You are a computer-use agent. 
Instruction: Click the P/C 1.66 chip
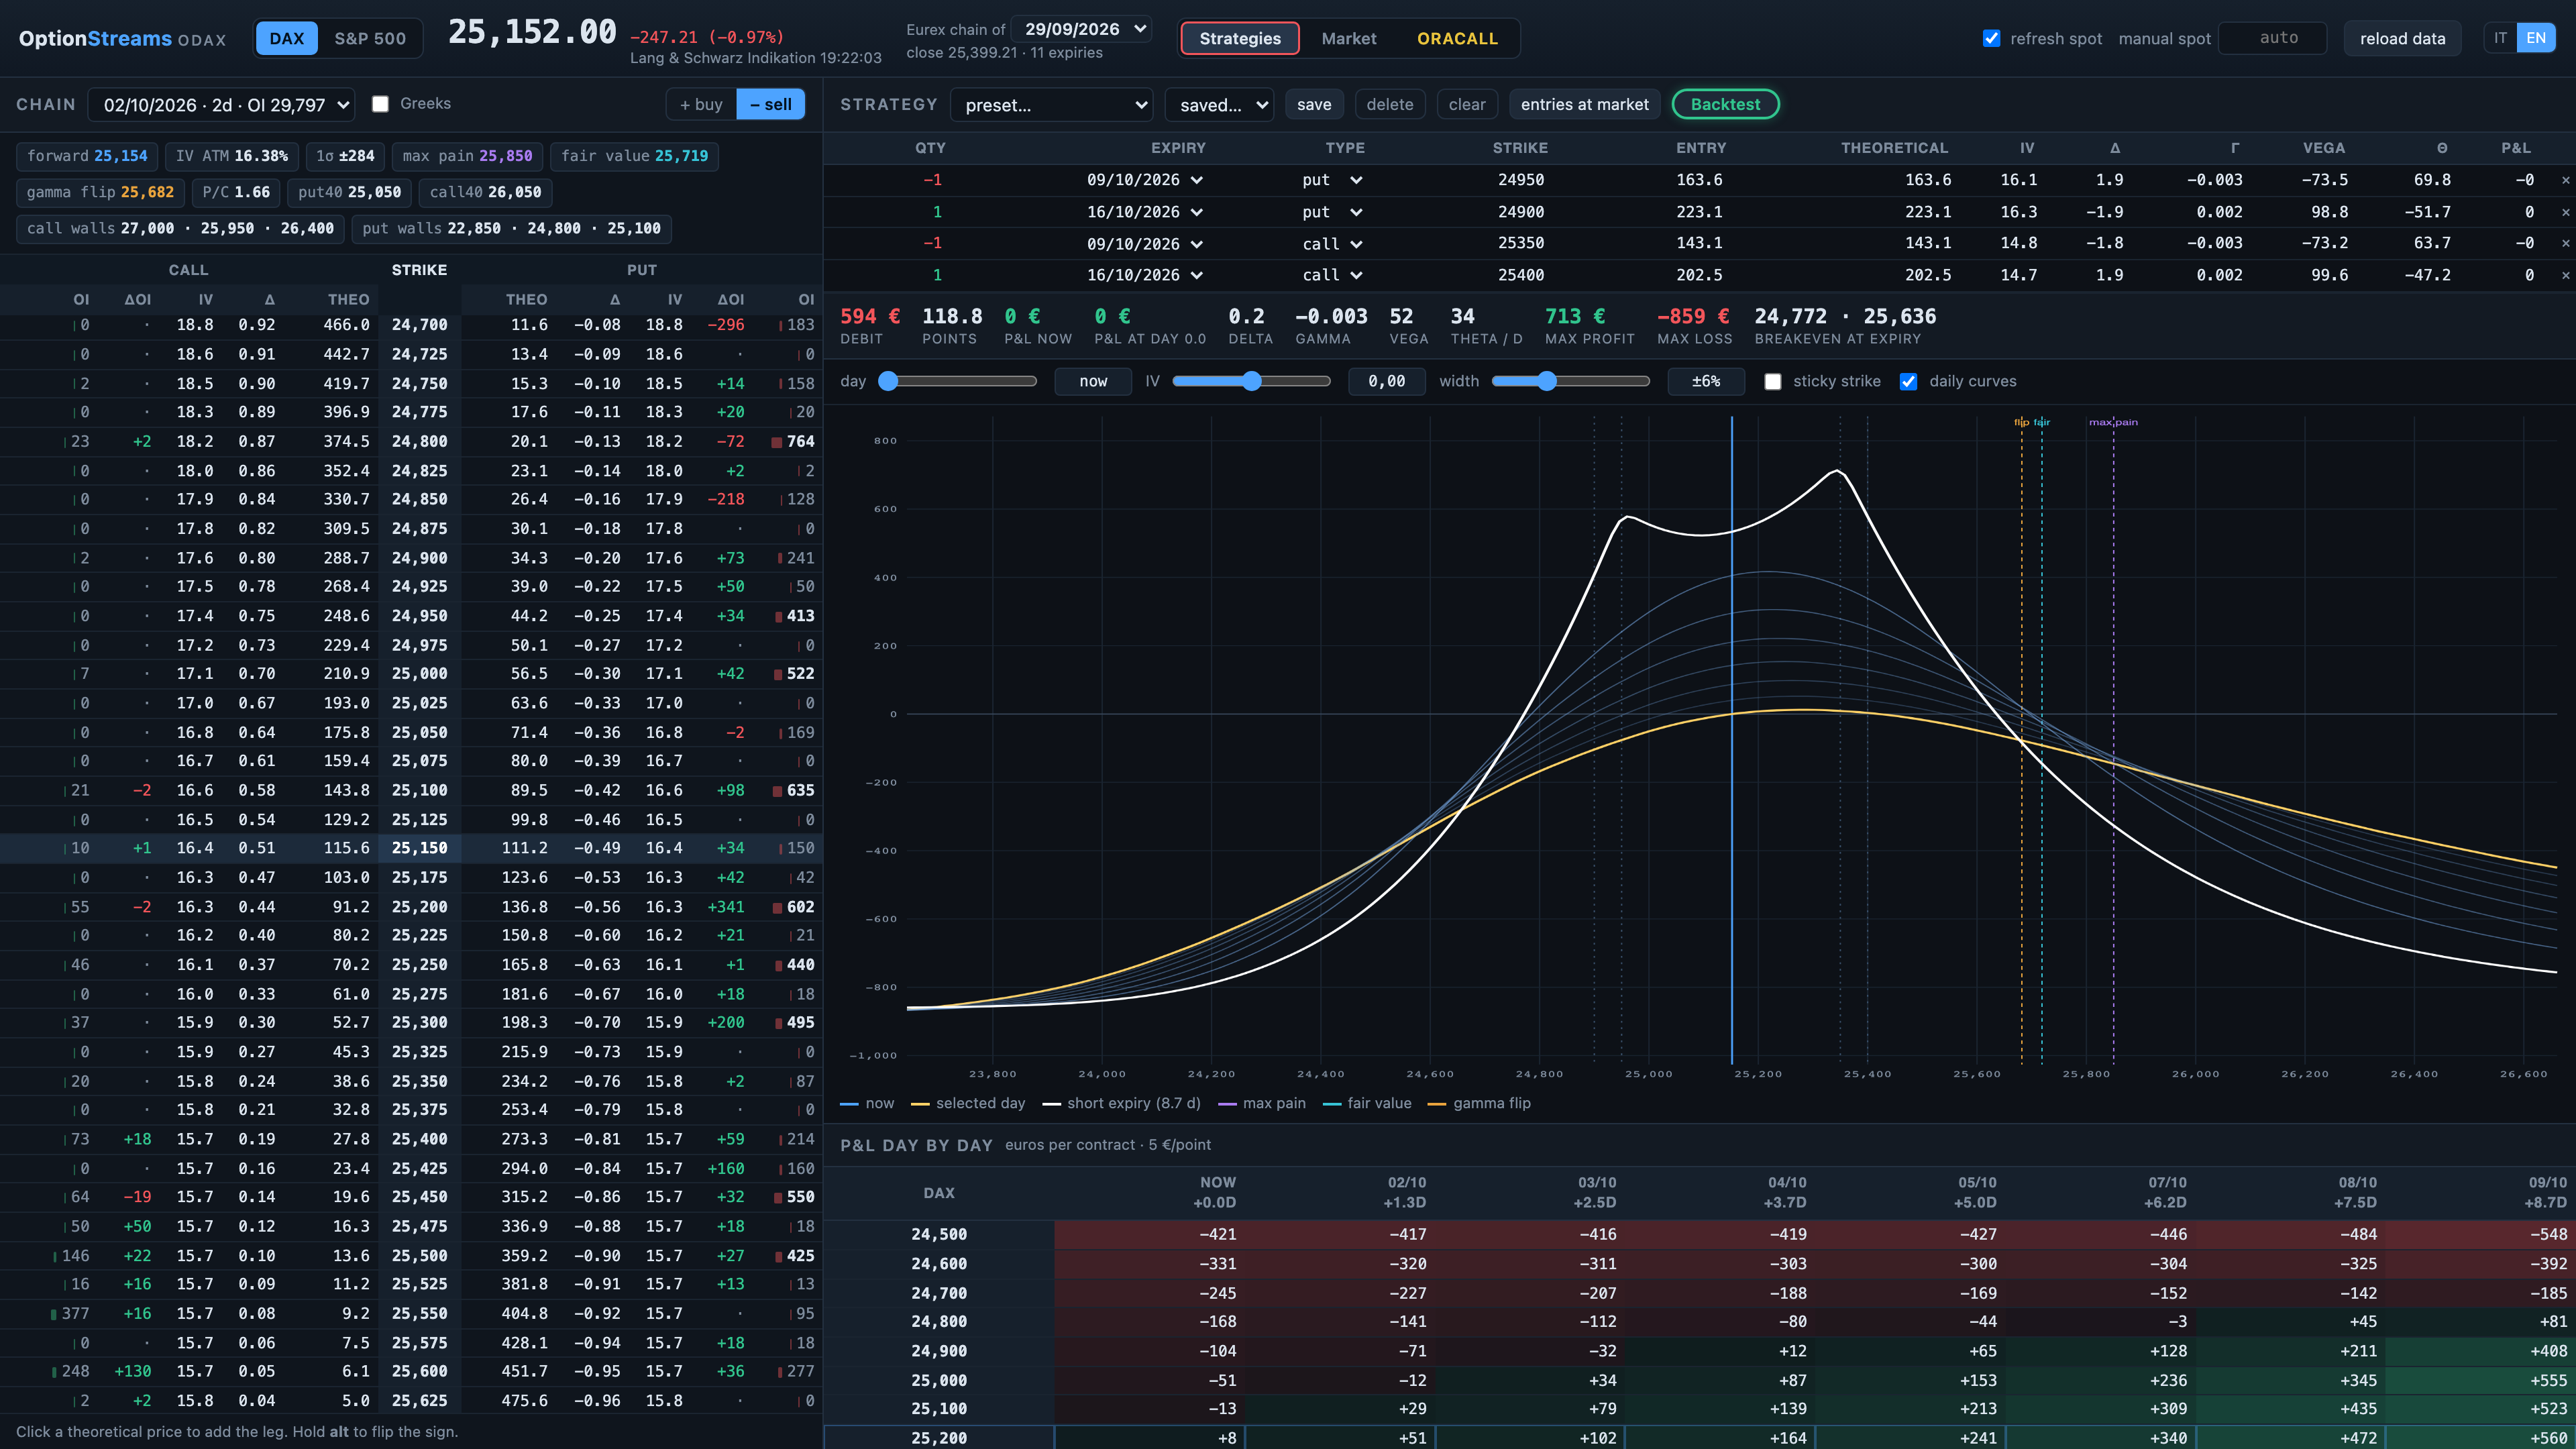[x=236, y=192]
